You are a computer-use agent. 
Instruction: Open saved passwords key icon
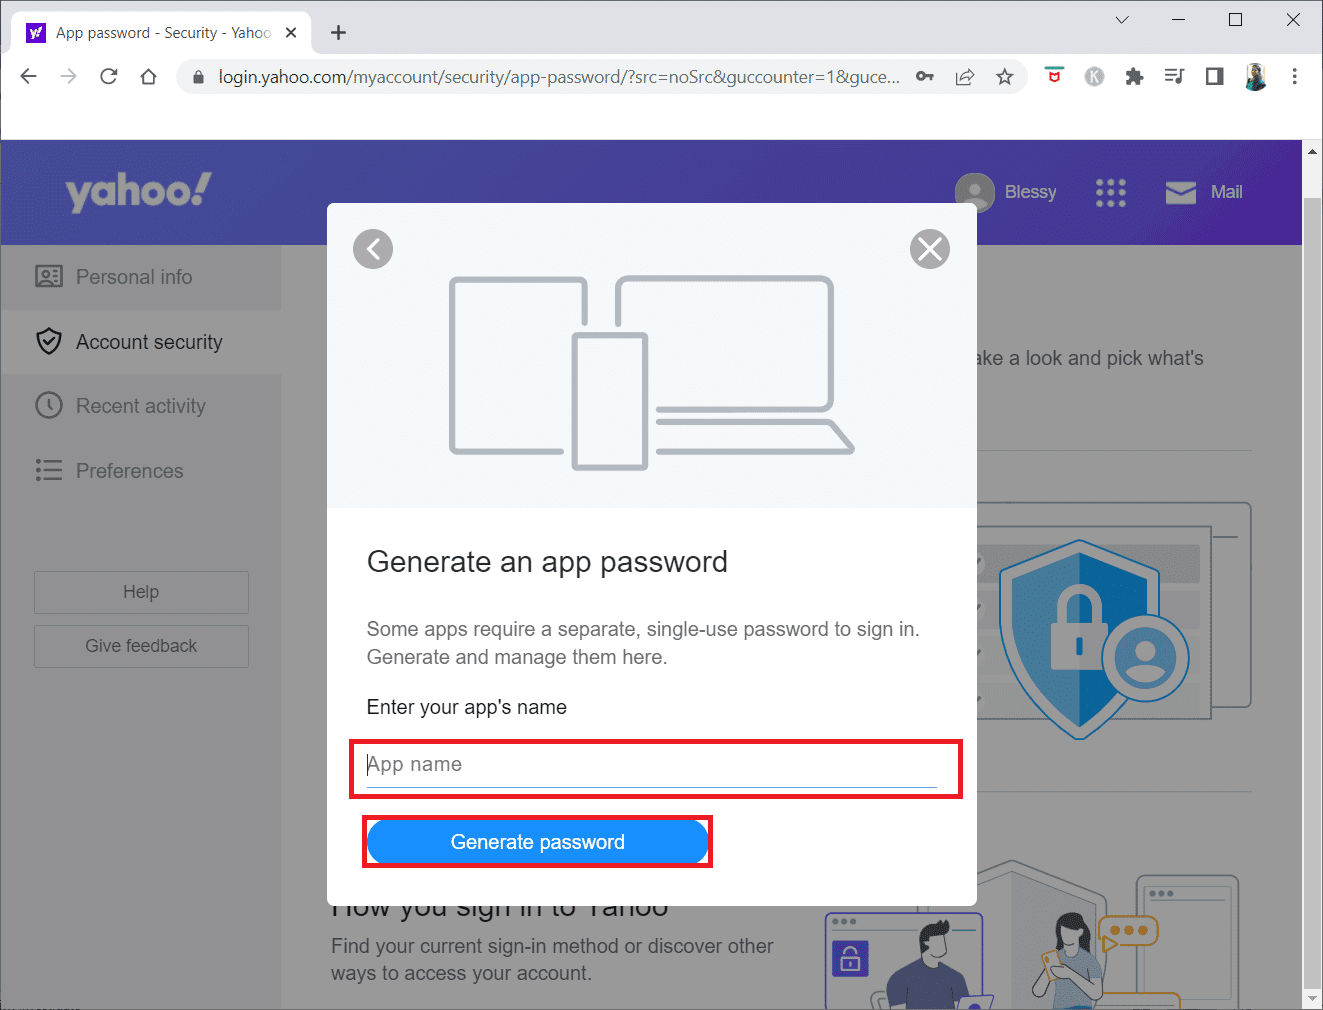point(925,76)
